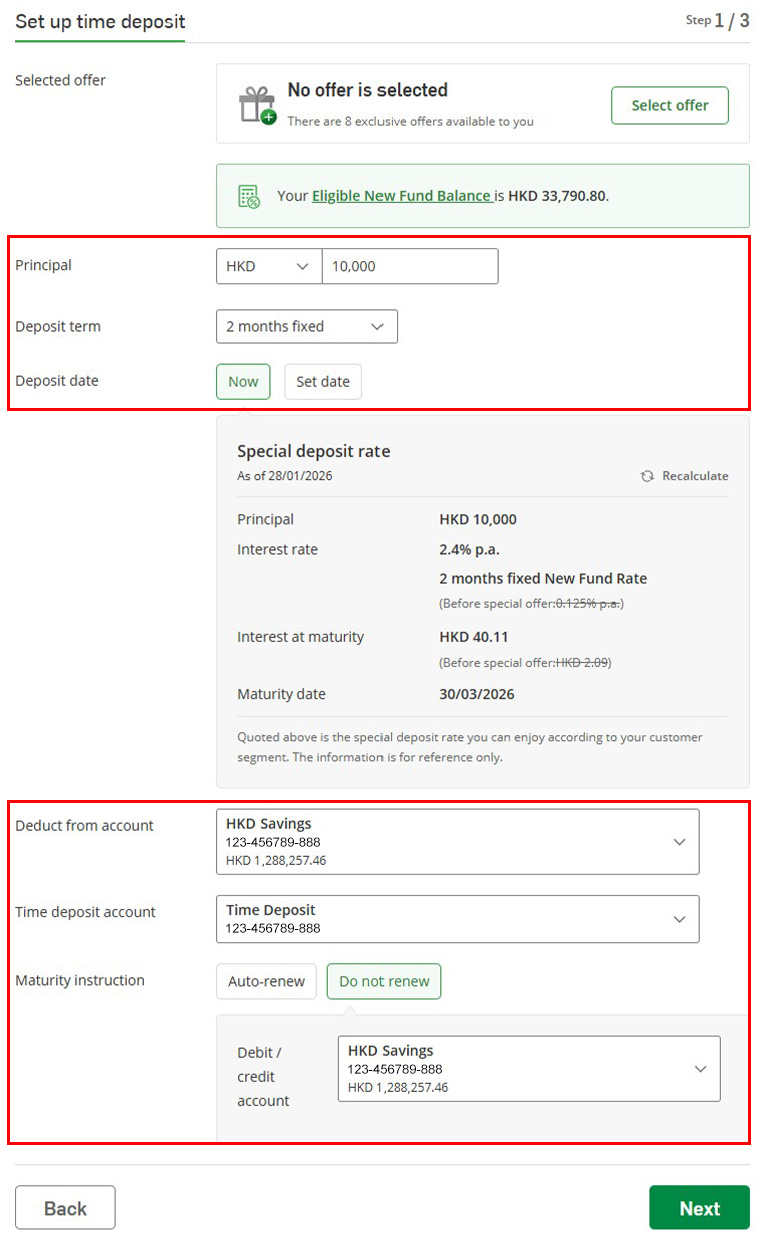Screen dimensions: 760x1246
Task: Click the Step 1 / 3 indicator
Action: 716,21
